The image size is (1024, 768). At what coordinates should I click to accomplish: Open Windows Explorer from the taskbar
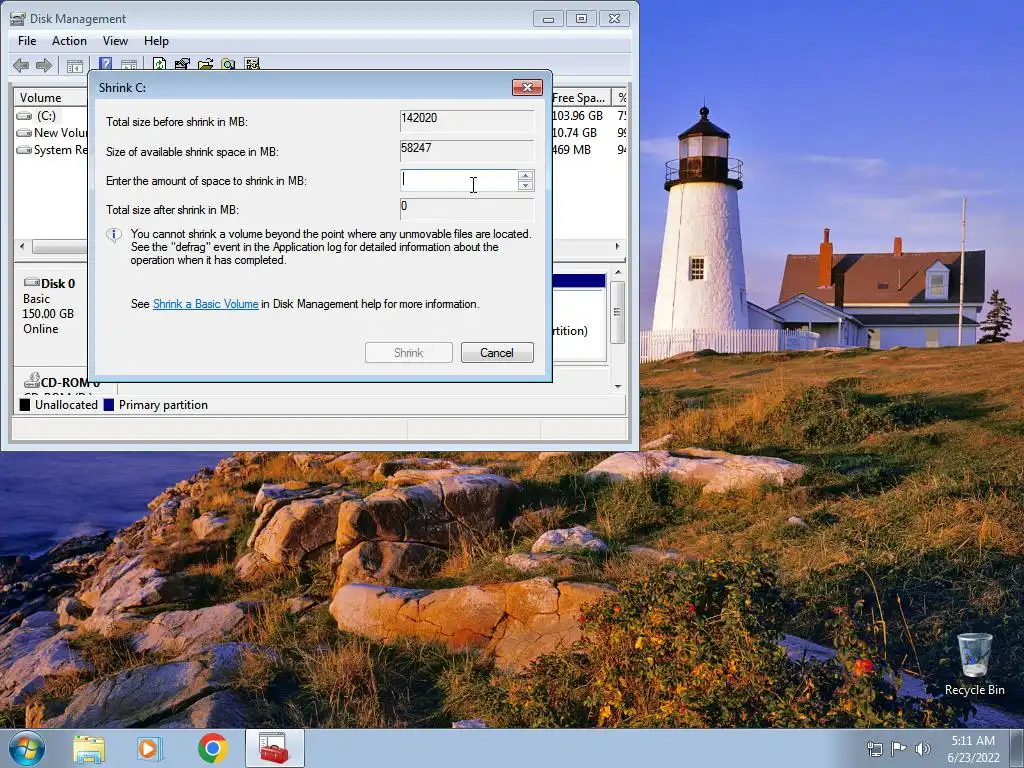[x=89, y=749]
